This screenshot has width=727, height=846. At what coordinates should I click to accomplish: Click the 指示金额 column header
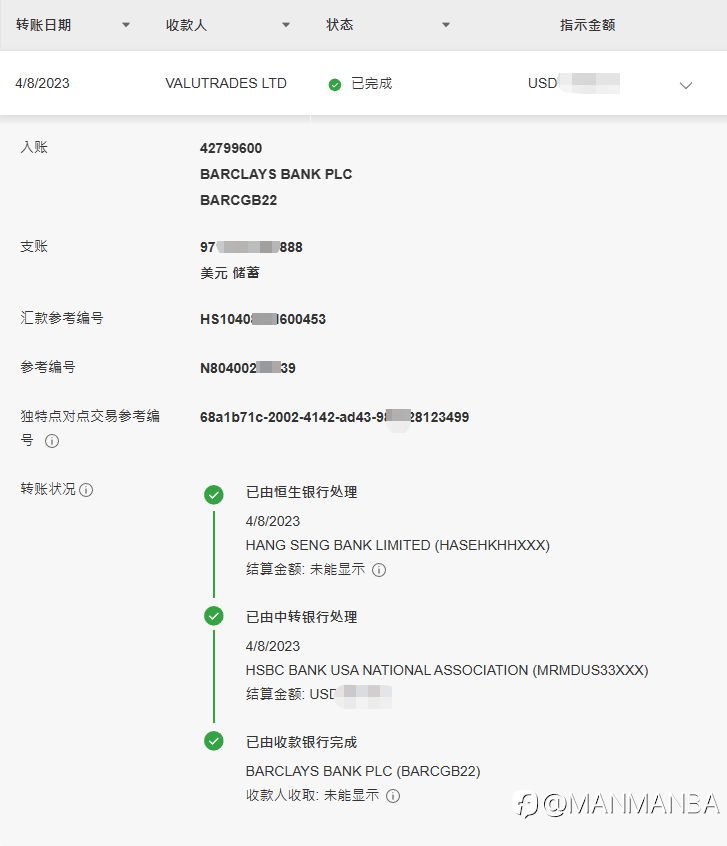pos(587,25)
